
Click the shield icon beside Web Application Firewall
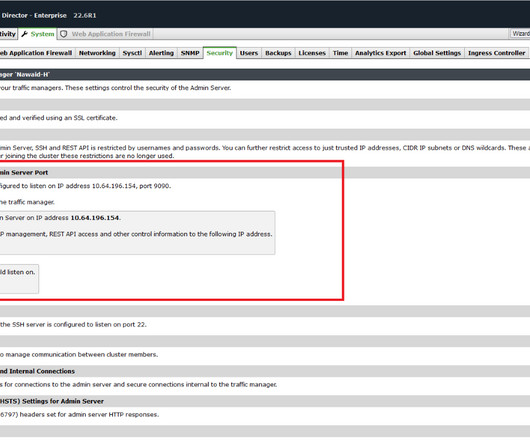[64, 34]
